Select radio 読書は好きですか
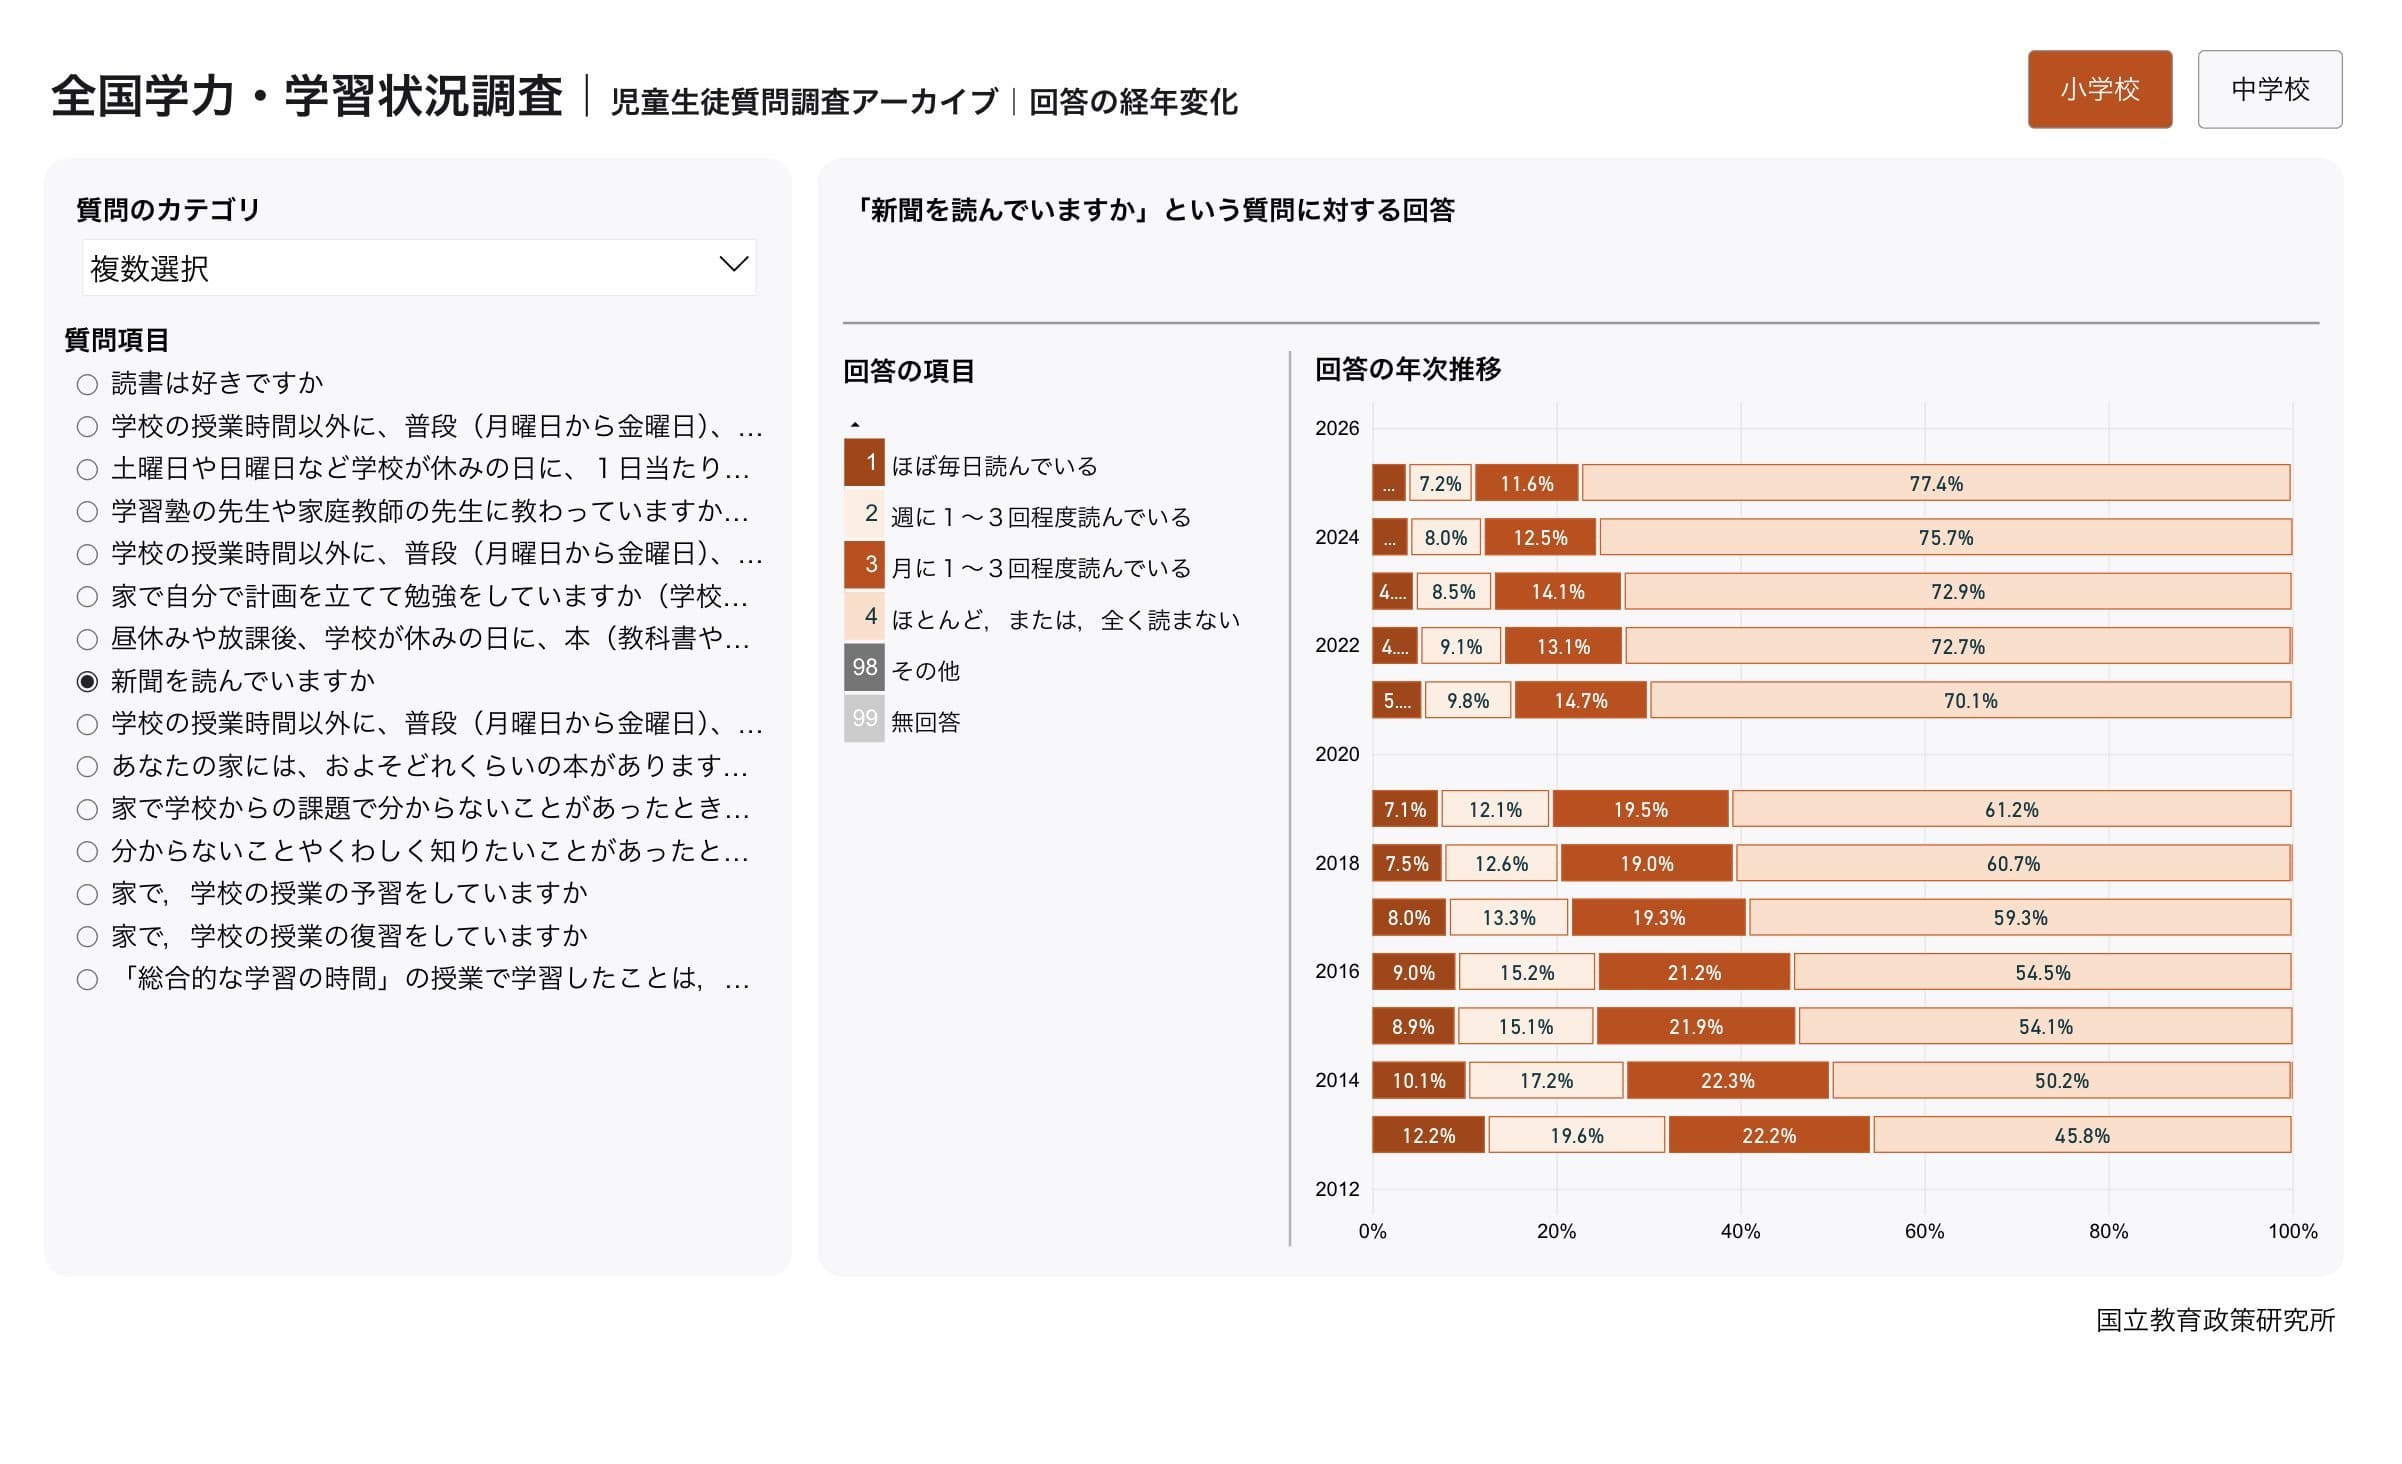 [88, 384]
